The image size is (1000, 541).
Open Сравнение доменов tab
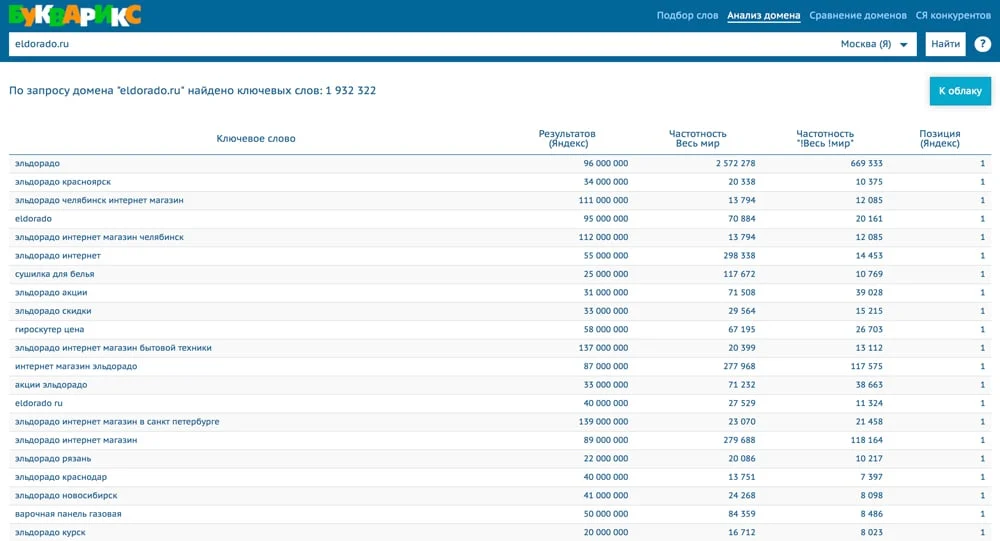858,15
